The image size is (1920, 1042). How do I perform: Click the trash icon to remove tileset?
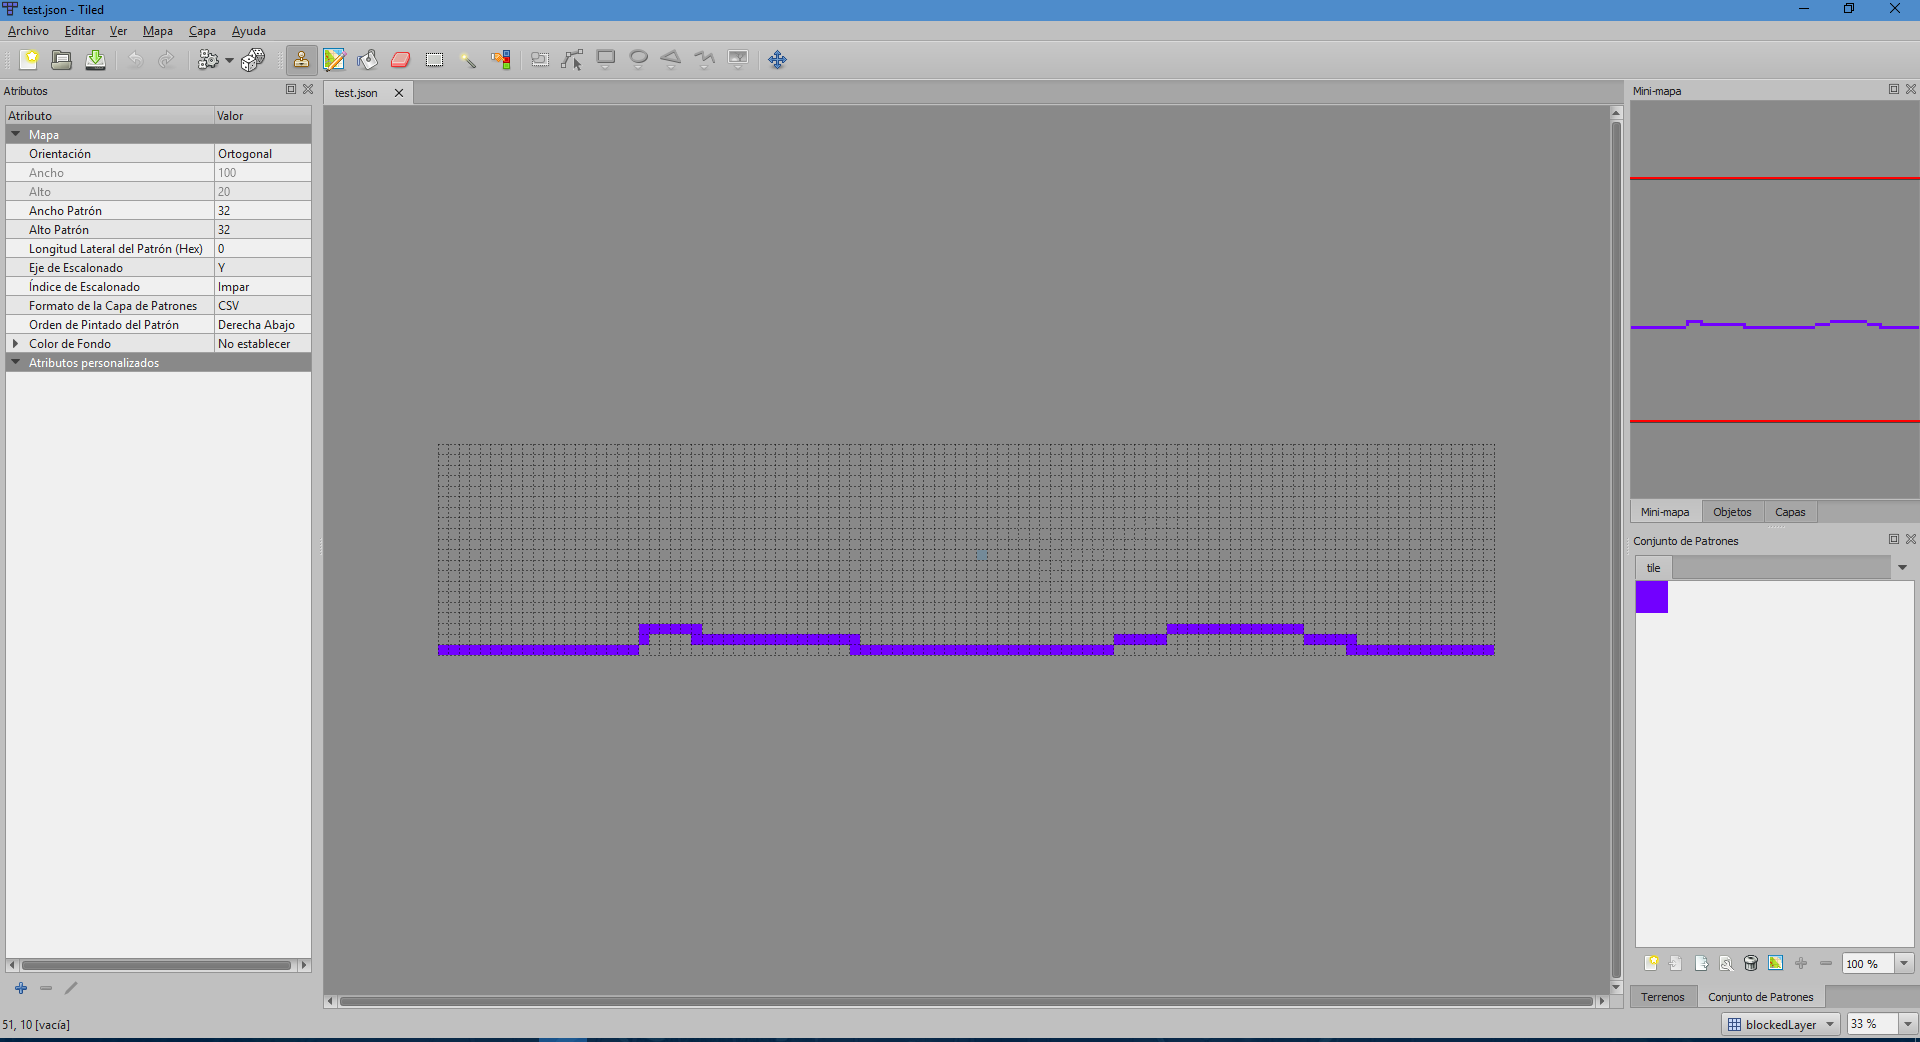click(x=1750, y=963)
